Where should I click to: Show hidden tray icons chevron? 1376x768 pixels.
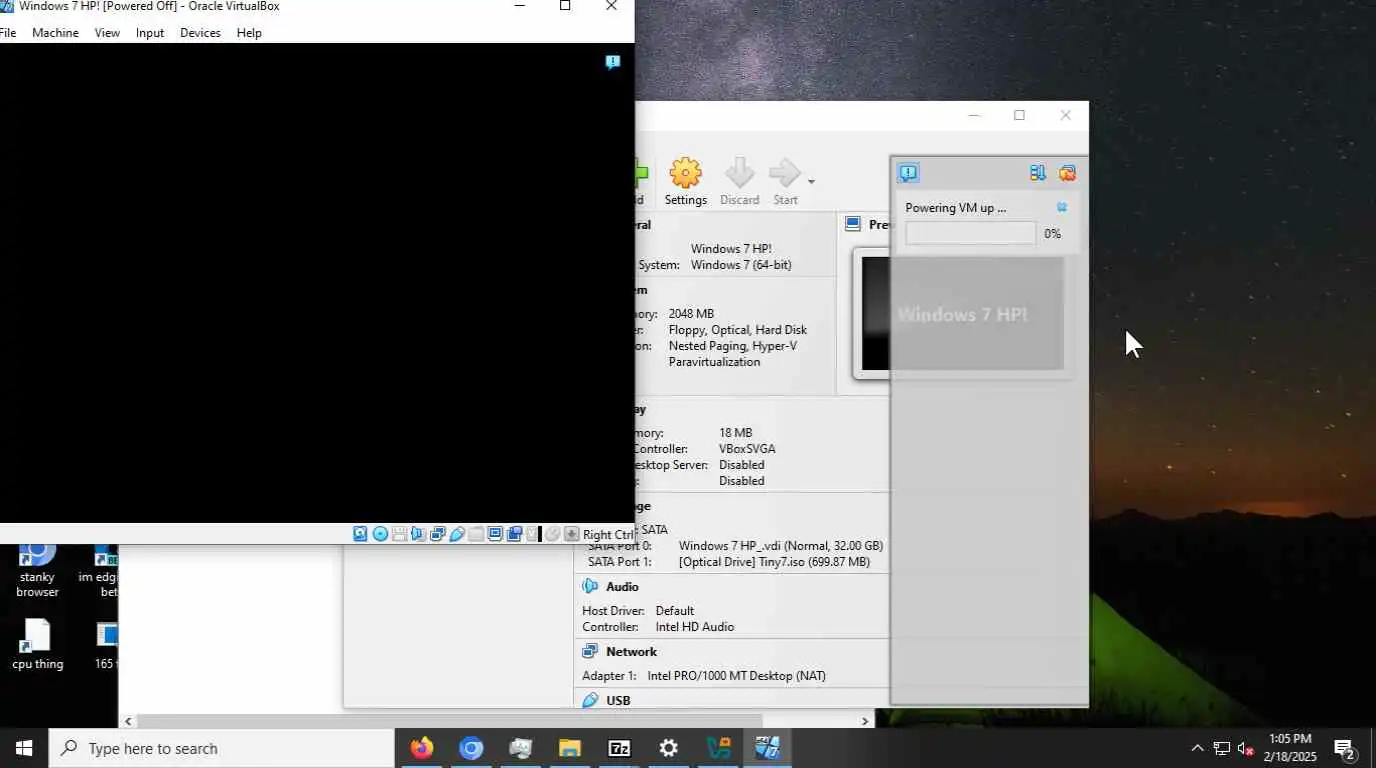coord(1197,748)
